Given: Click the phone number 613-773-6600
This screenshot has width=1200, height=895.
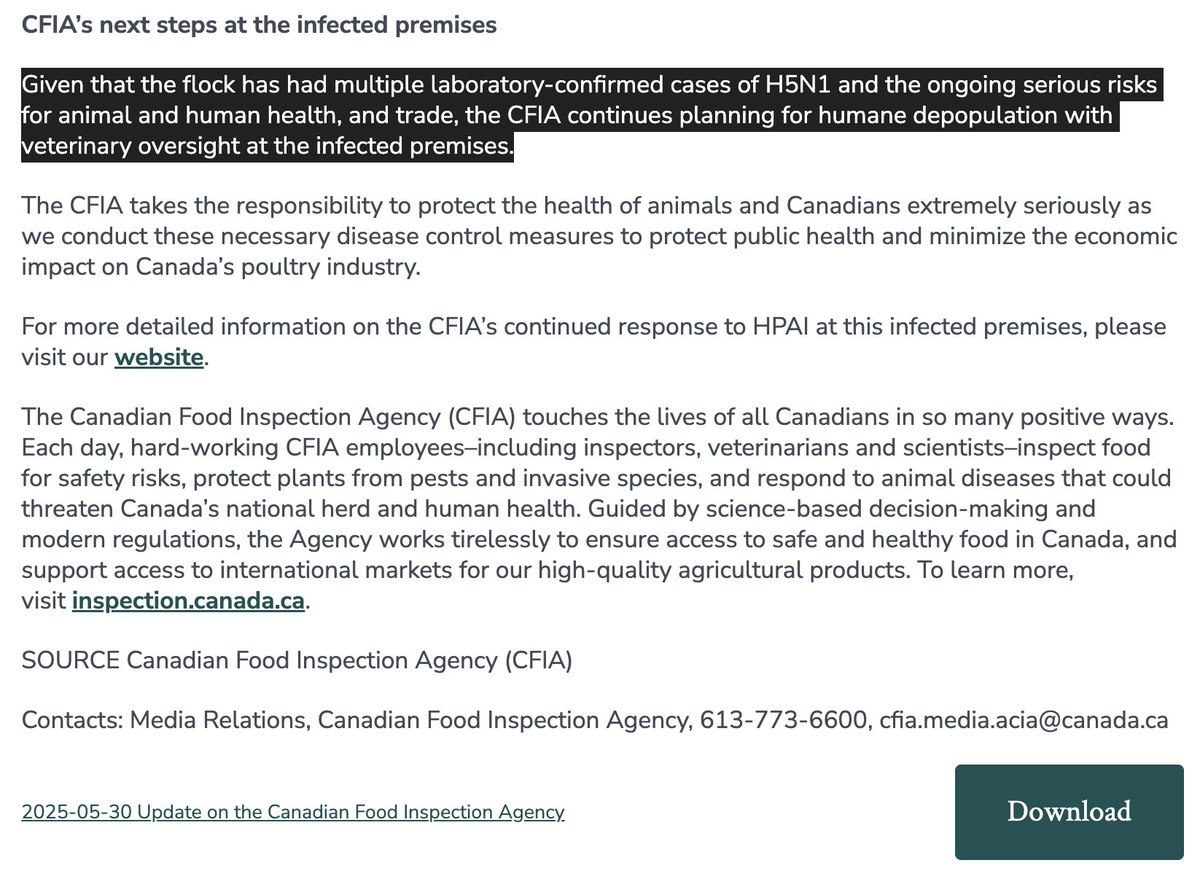Looking at the screenshot, I should pos(783,720).
